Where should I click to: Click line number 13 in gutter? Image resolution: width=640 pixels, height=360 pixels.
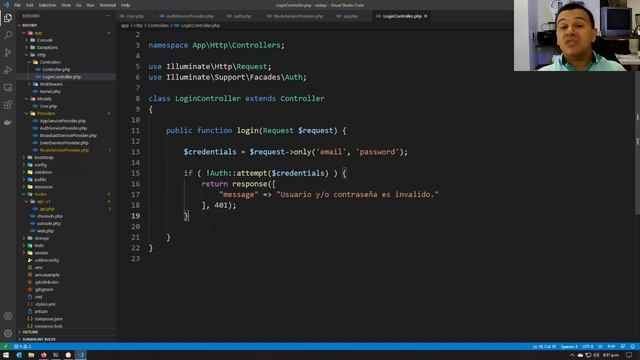[136, 152]
